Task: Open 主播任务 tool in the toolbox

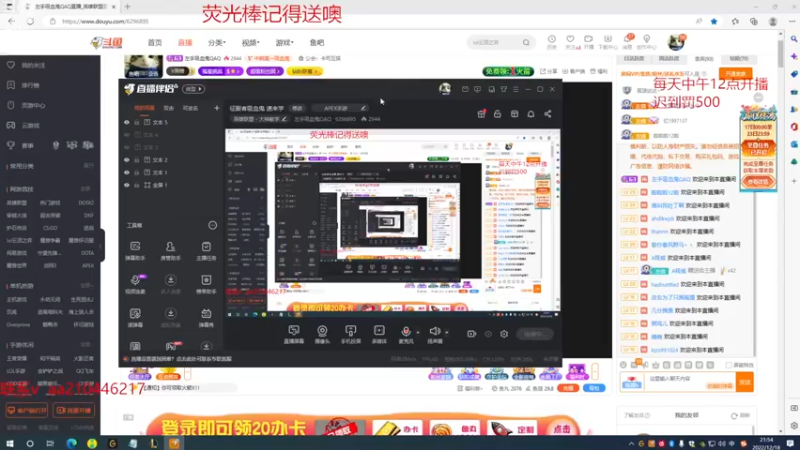Action: click(206, 251)
